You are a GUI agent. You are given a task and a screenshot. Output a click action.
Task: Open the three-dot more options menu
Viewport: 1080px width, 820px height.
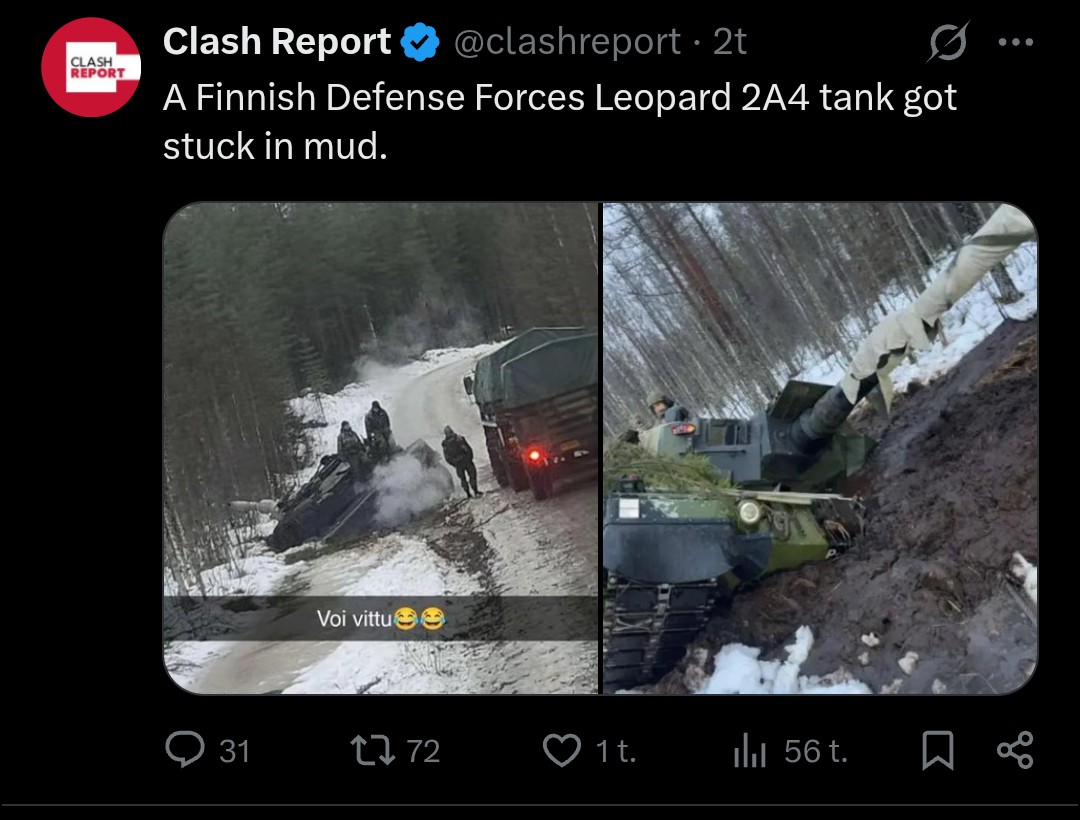1016,42
